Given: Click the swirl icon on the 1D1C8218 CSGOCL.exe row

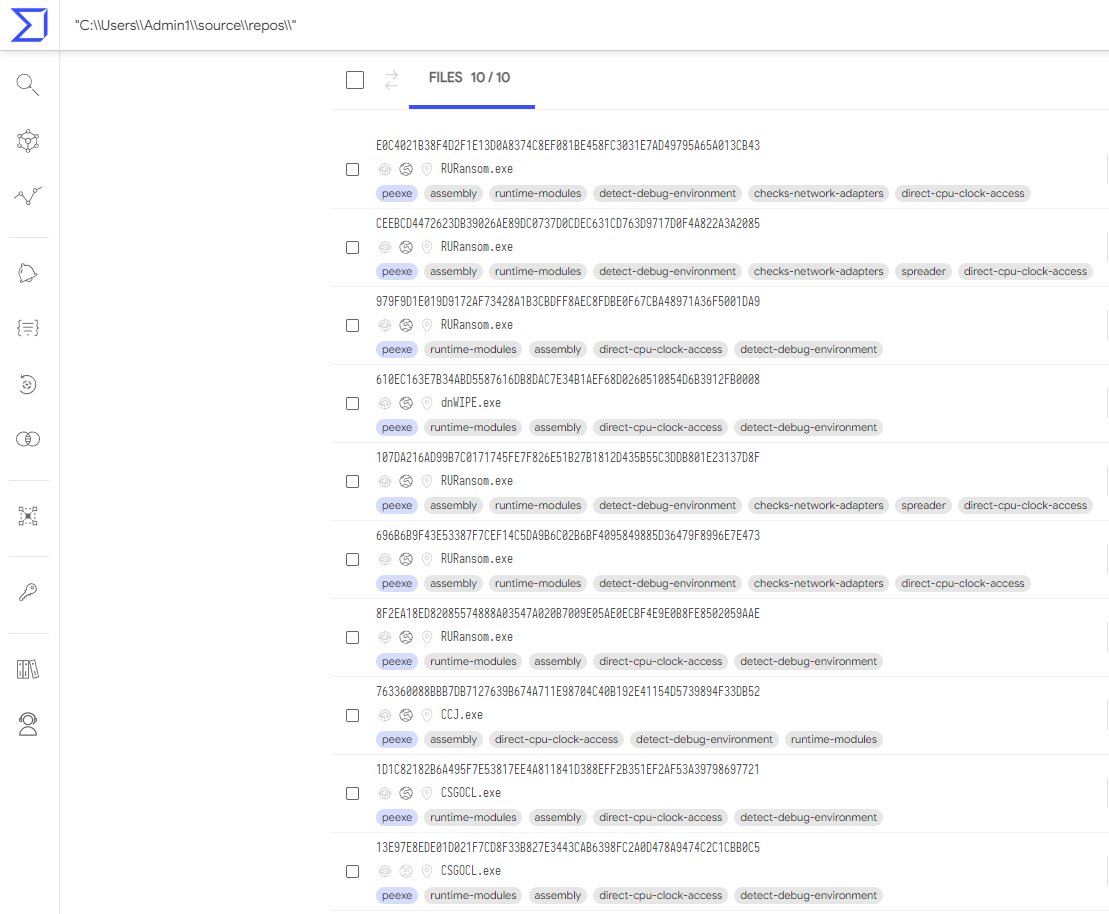Looking at the screenshot, I should 406,793.
